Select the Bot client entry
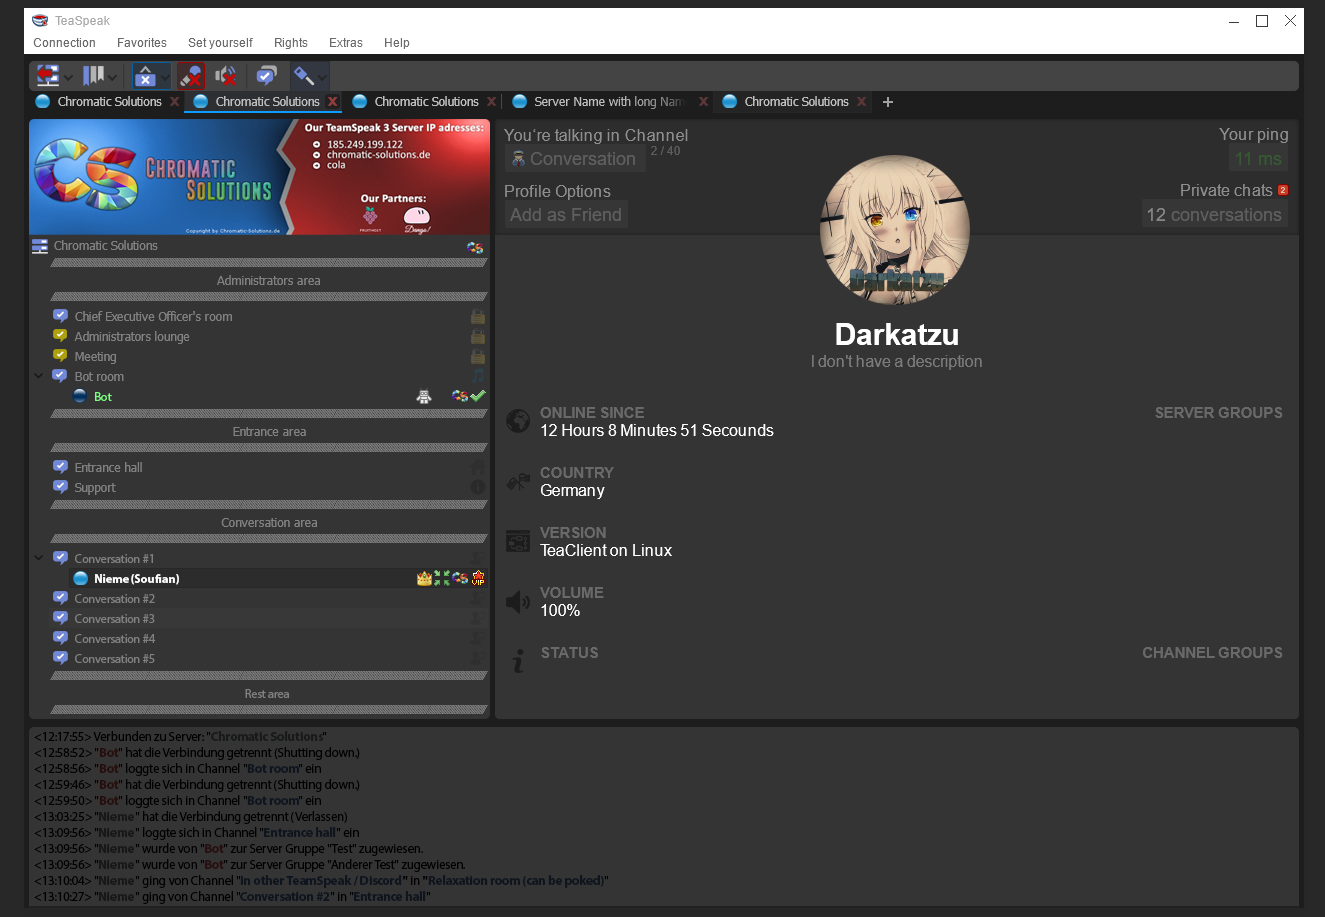This screenshot has width=1325, height=917. (x=259, y=397)
